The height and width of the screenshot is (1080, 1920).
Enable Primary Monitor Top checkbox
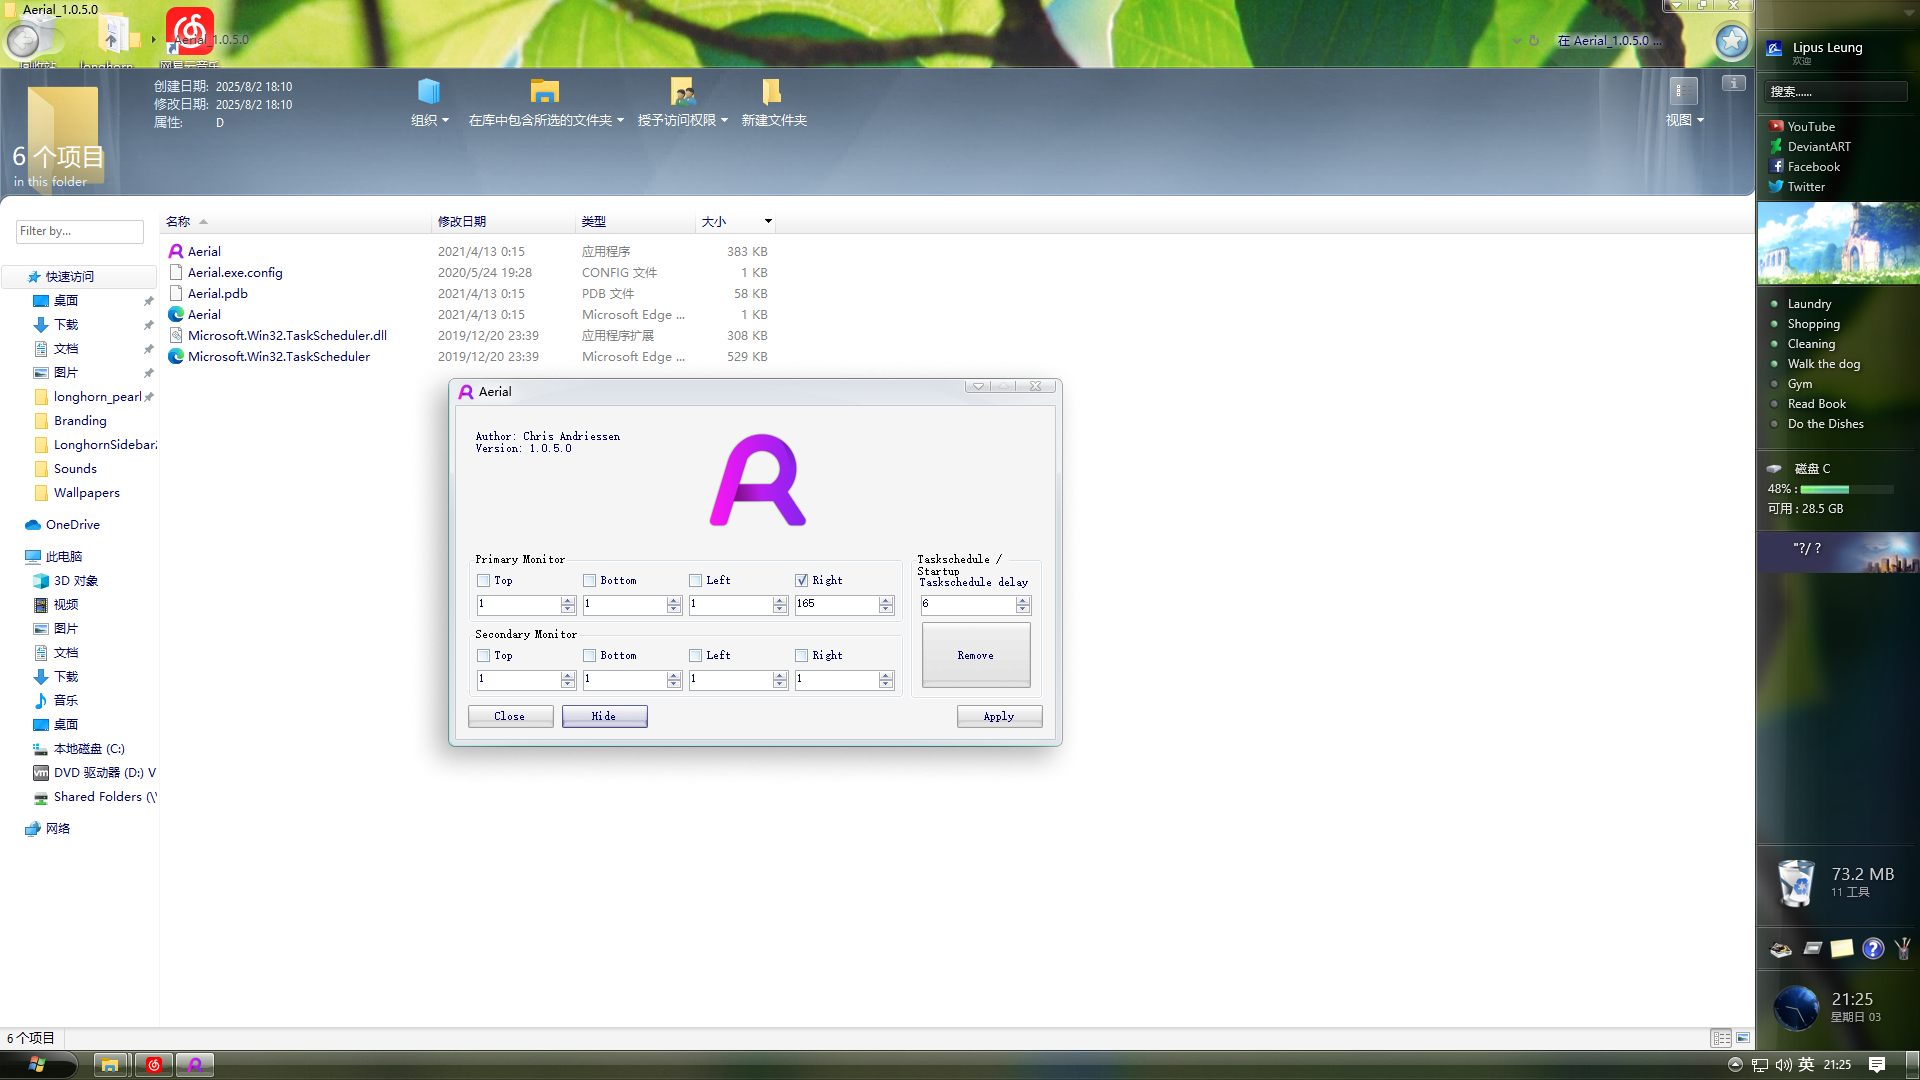tap(484, 581)
